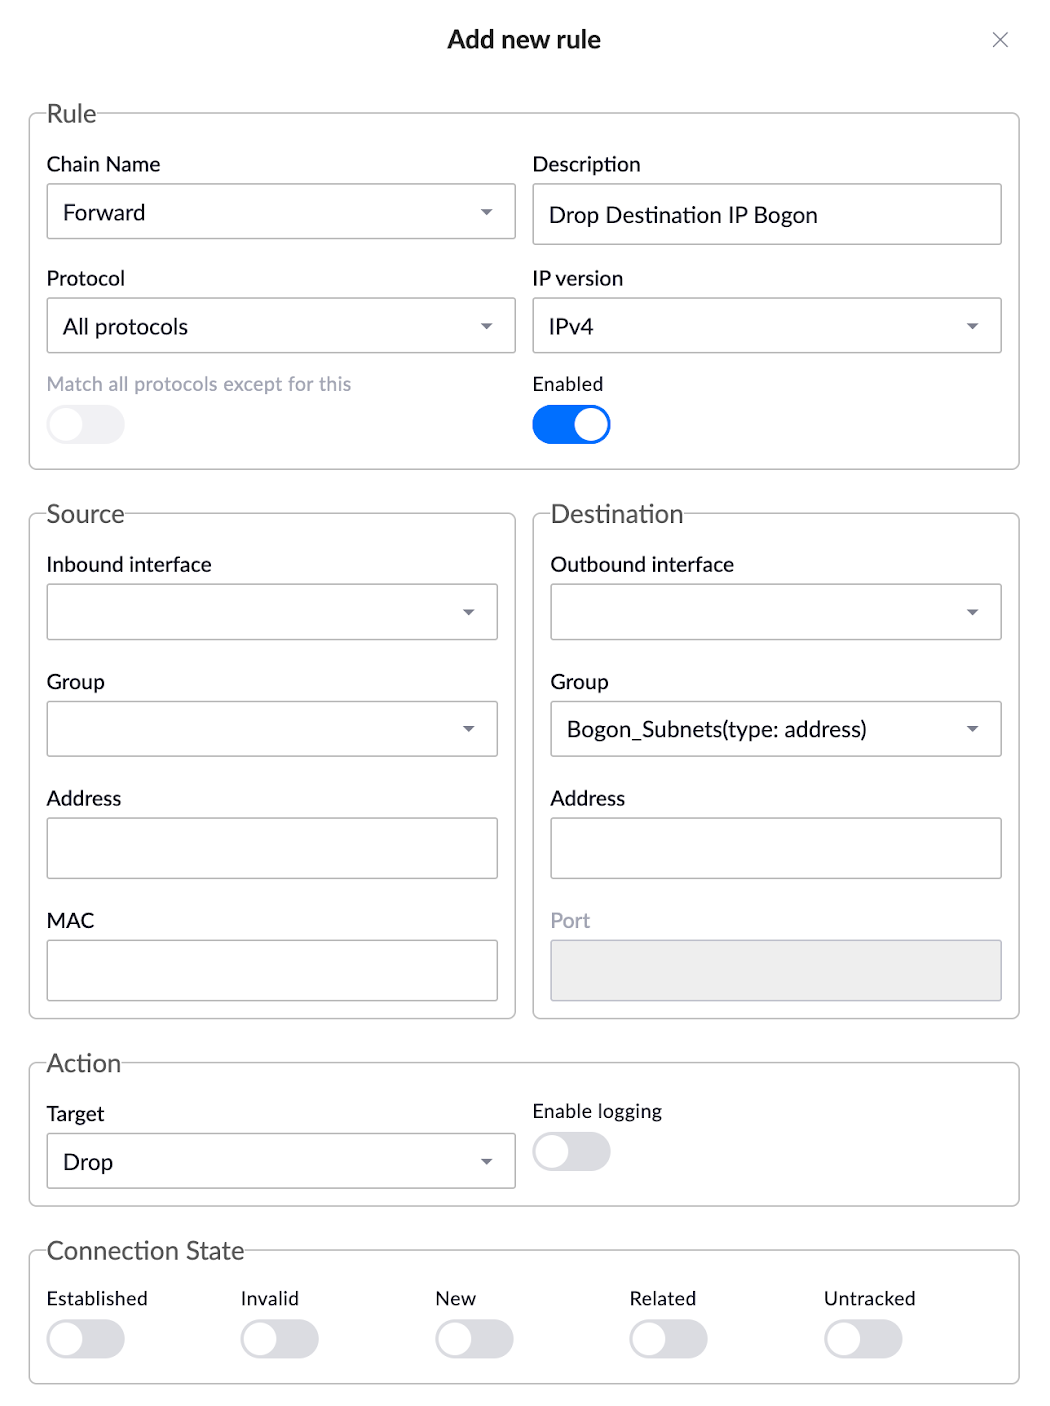Disable the Enabled toggle for this rule
Image resolution: width=1050 pixels, height=1406 pixels.
click(x=571, y=424)
